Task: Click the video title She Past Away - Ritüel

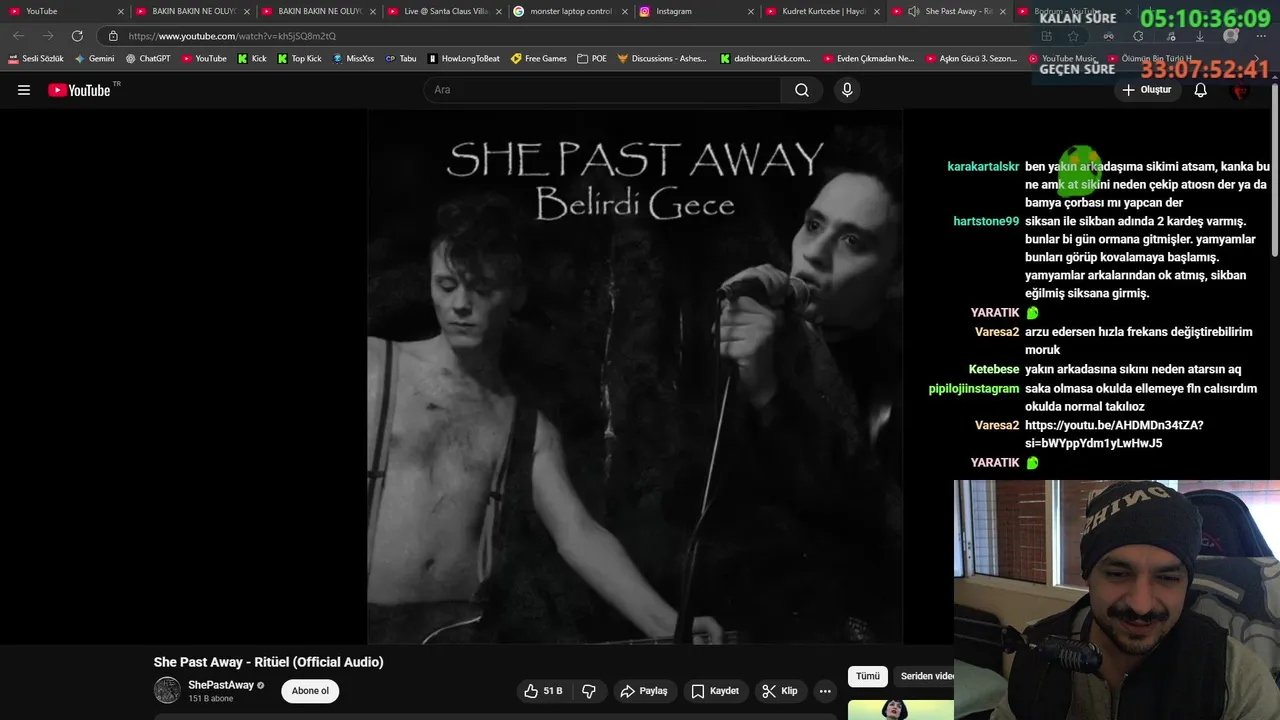Action: click(268, 662)
